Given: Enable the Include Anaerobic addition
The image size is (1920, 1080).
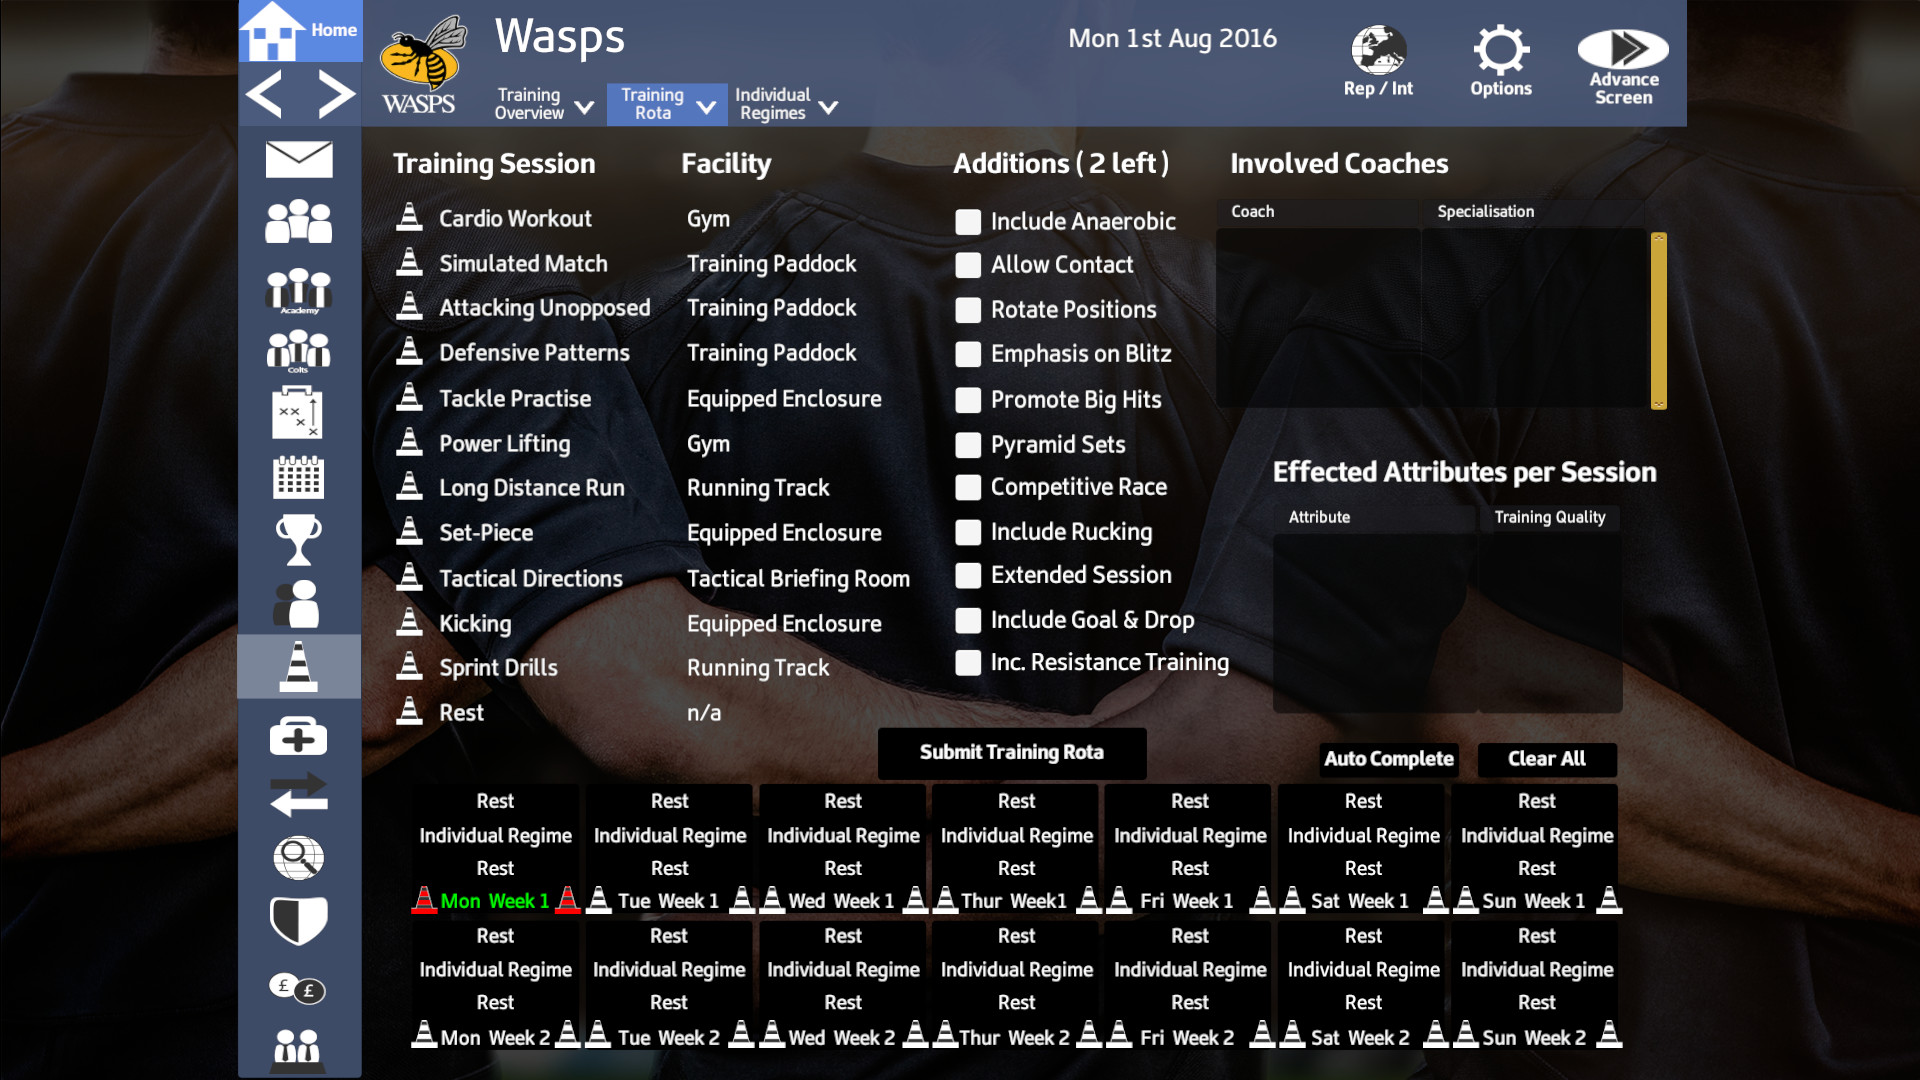Looking at the screenshot, I should coord(968,222).
